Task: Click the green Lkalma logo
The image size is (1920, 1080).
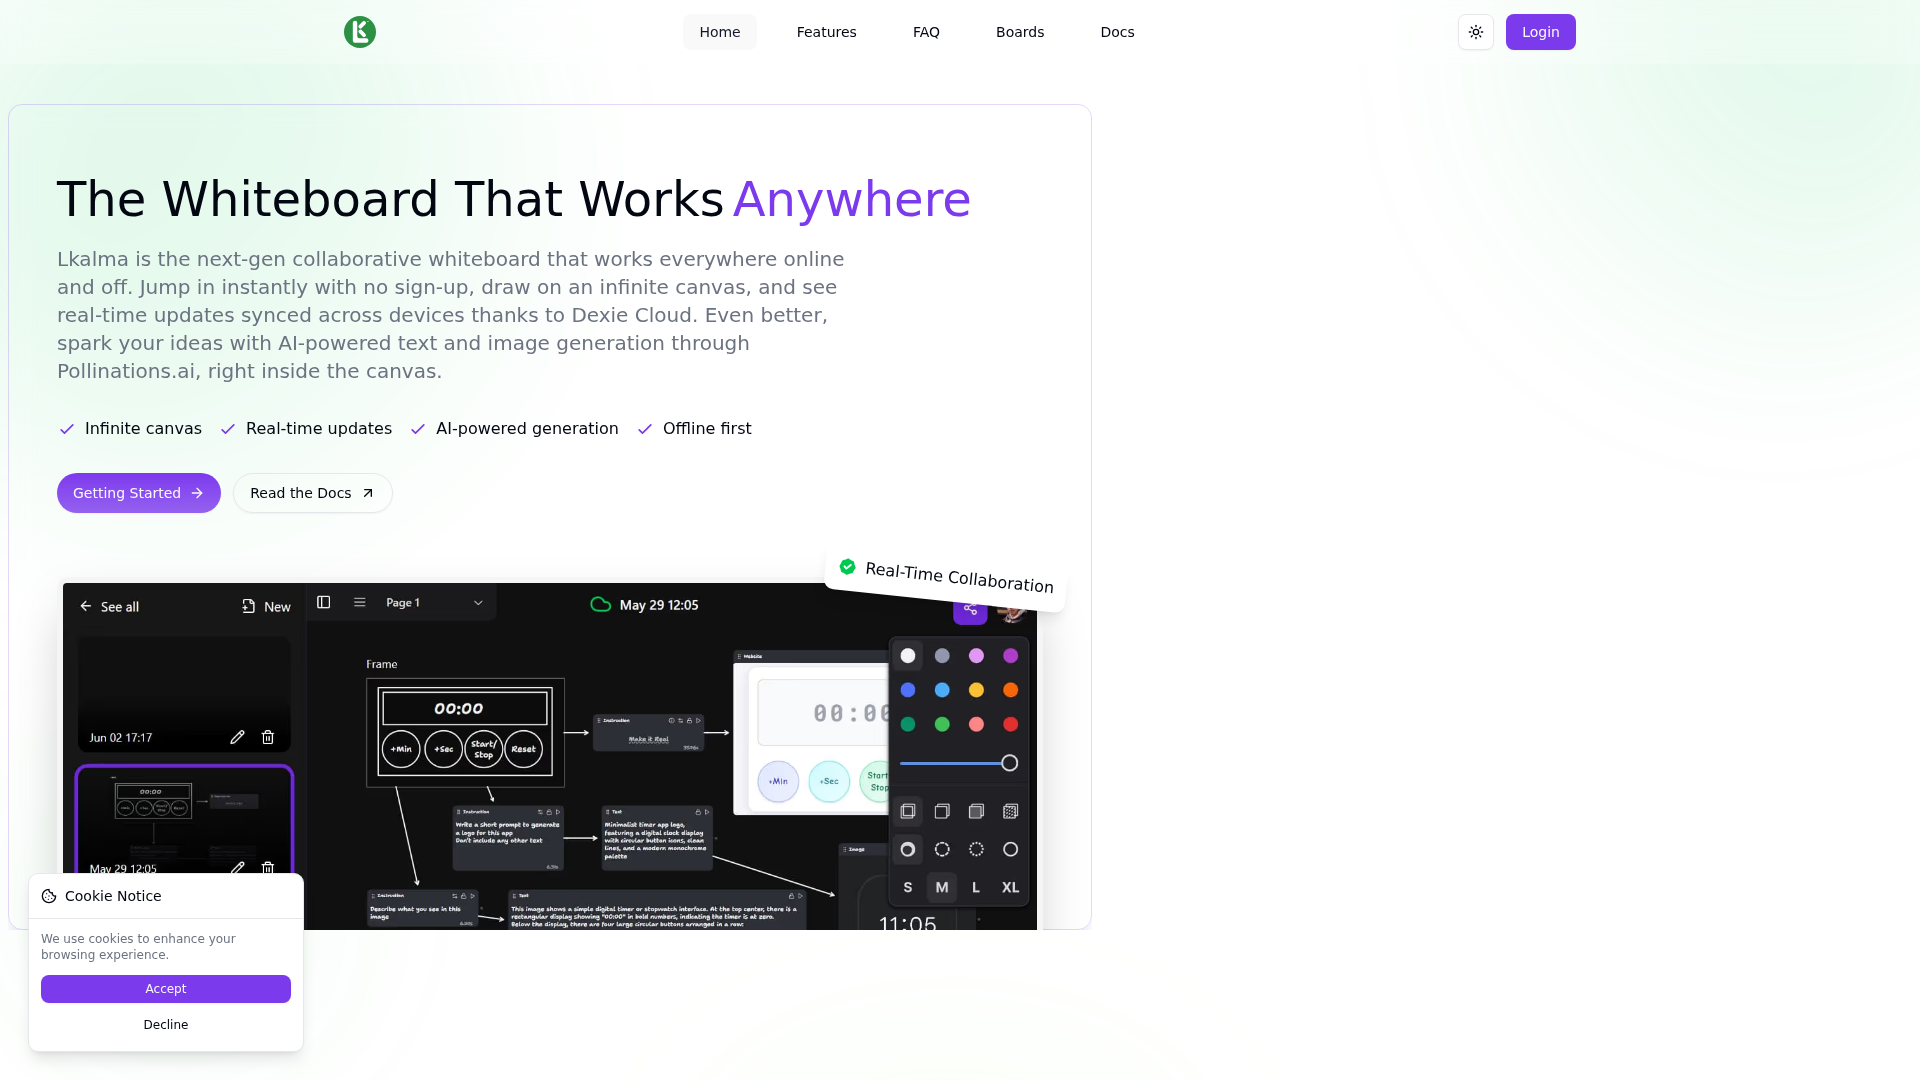Action: (360, 32)
